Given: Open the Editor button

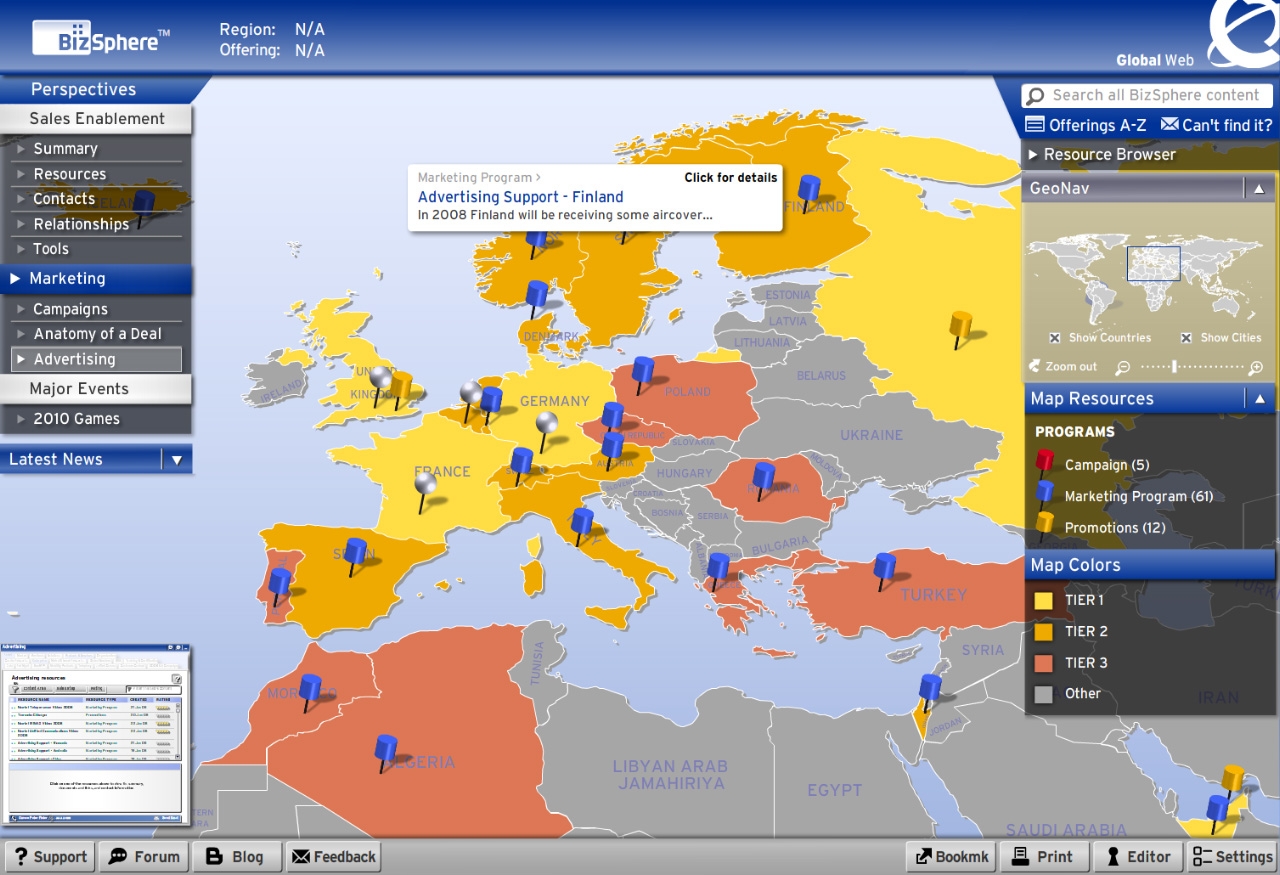Looking at the screenshot, I should click(1137, 857).
